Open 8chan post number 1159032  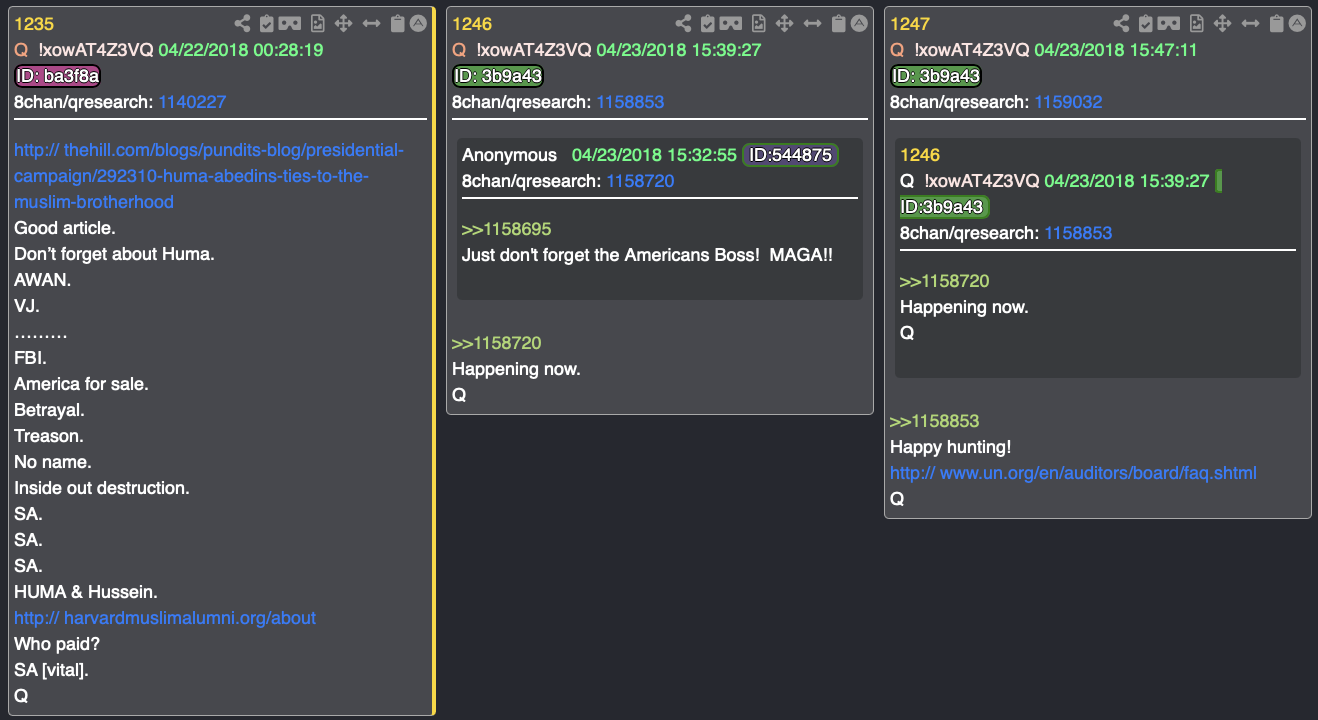tap(1068, 102)
